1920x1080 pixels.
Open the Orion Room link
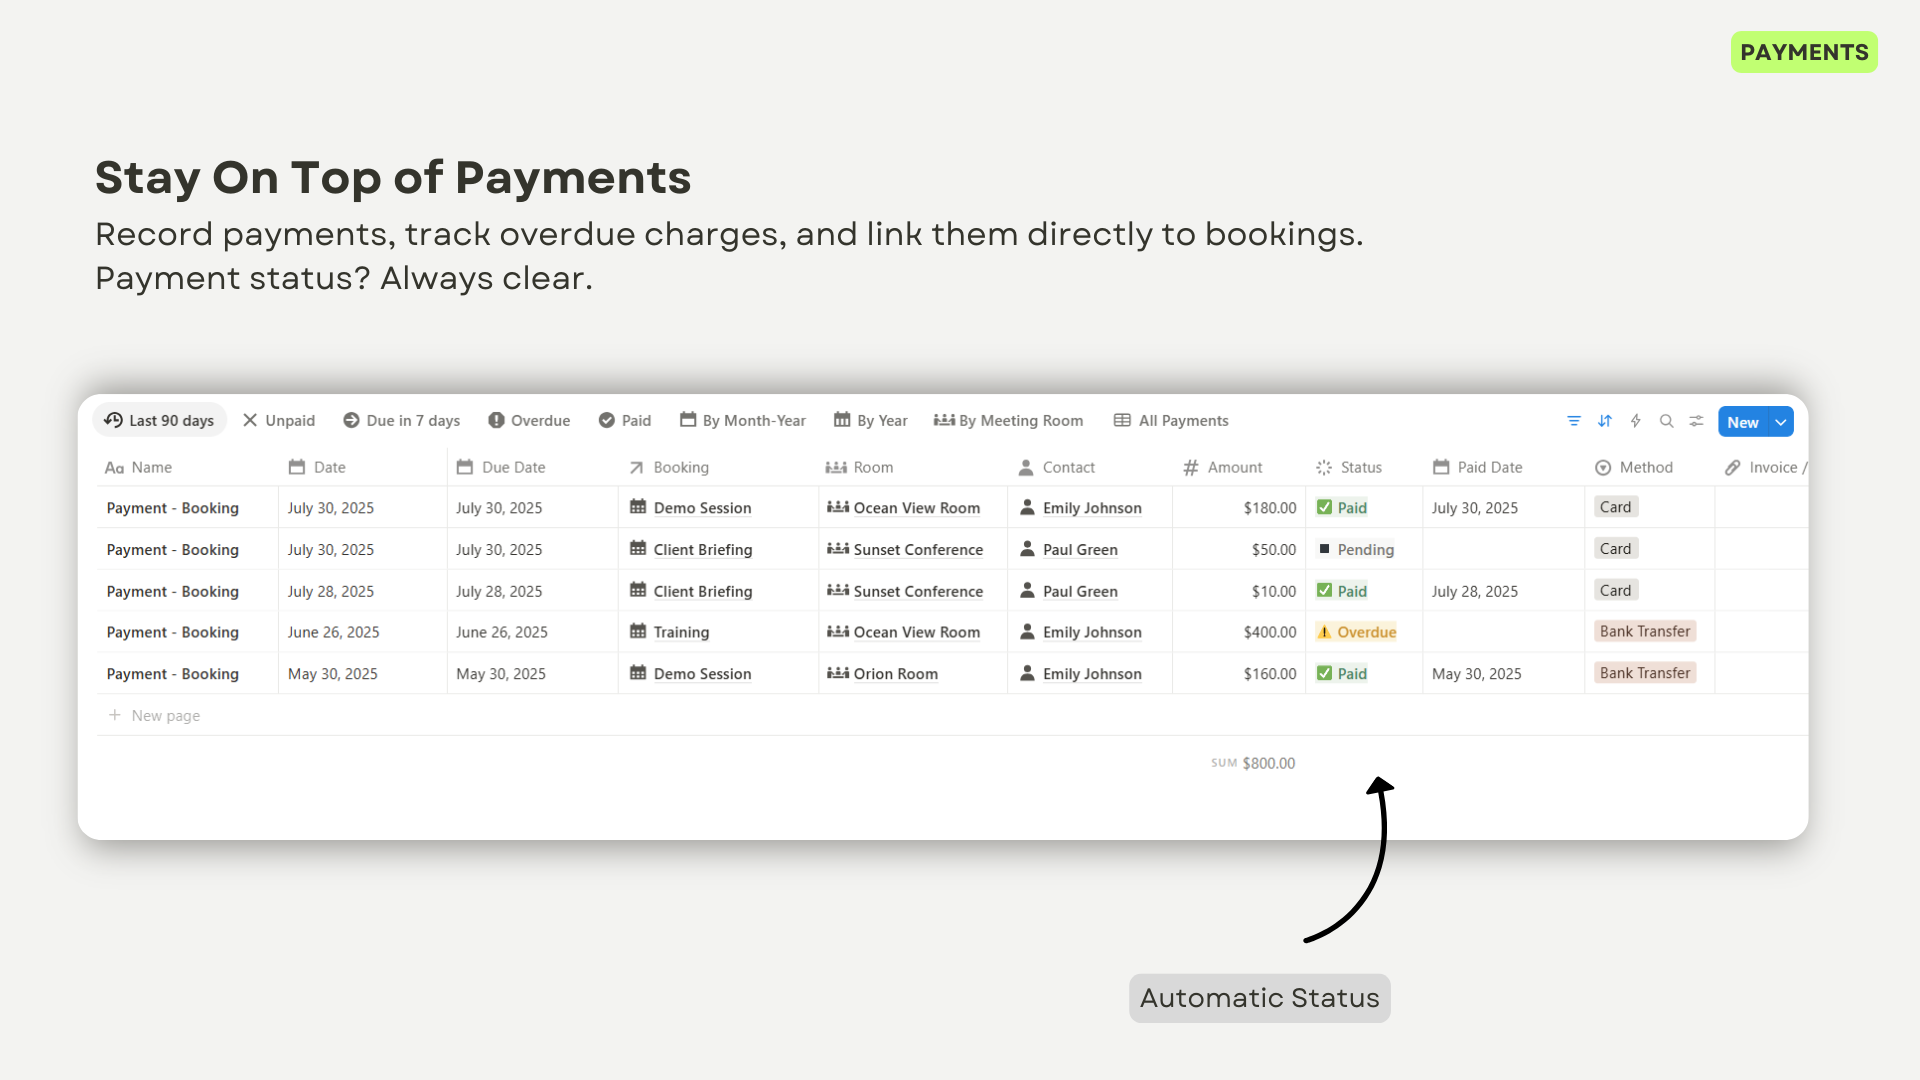click(x=883, y=674)
